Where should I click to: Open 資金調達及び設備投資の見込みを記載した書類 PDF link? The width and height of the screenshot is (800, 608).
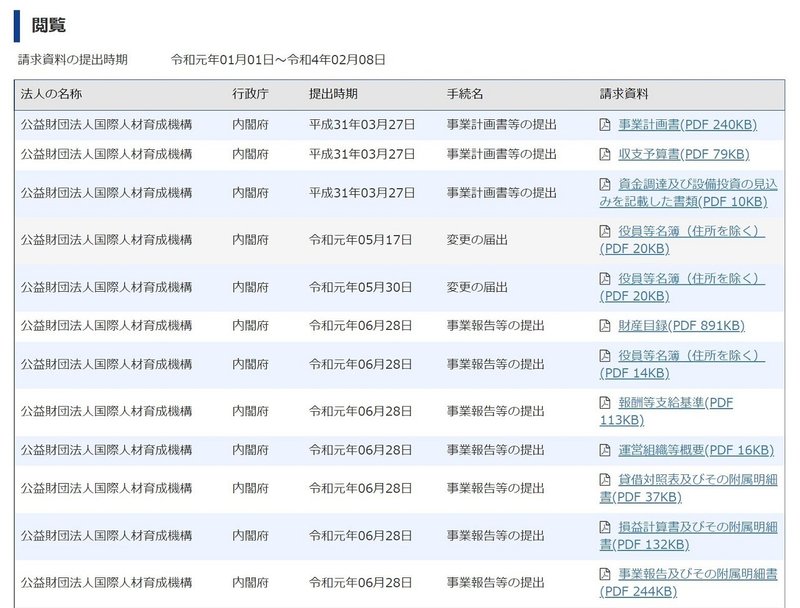[x=688, y=193]
